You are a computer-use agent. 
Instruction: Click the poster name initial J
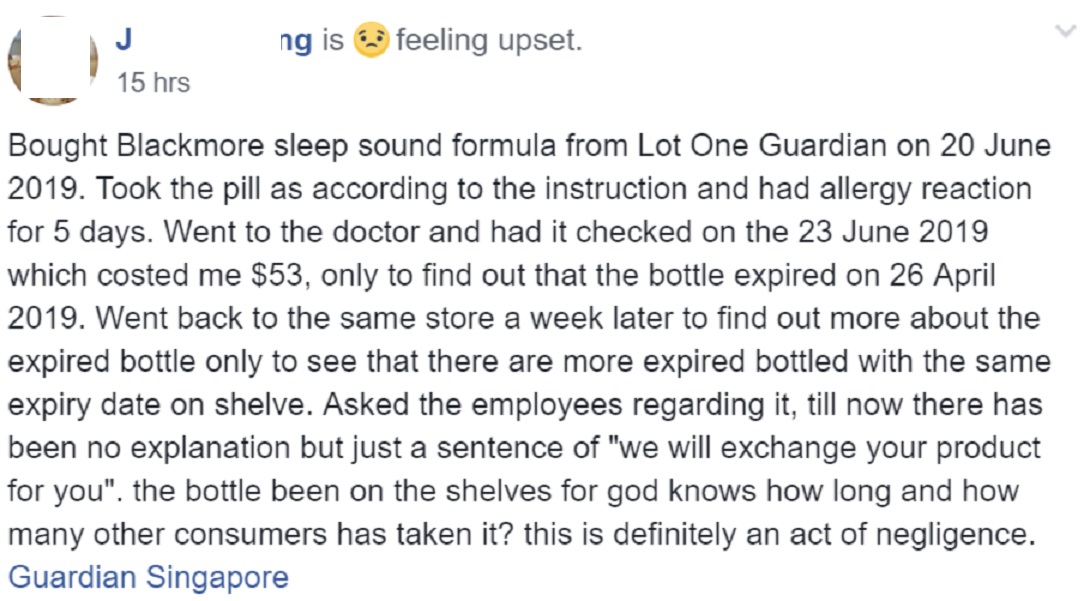pos(124,40)
